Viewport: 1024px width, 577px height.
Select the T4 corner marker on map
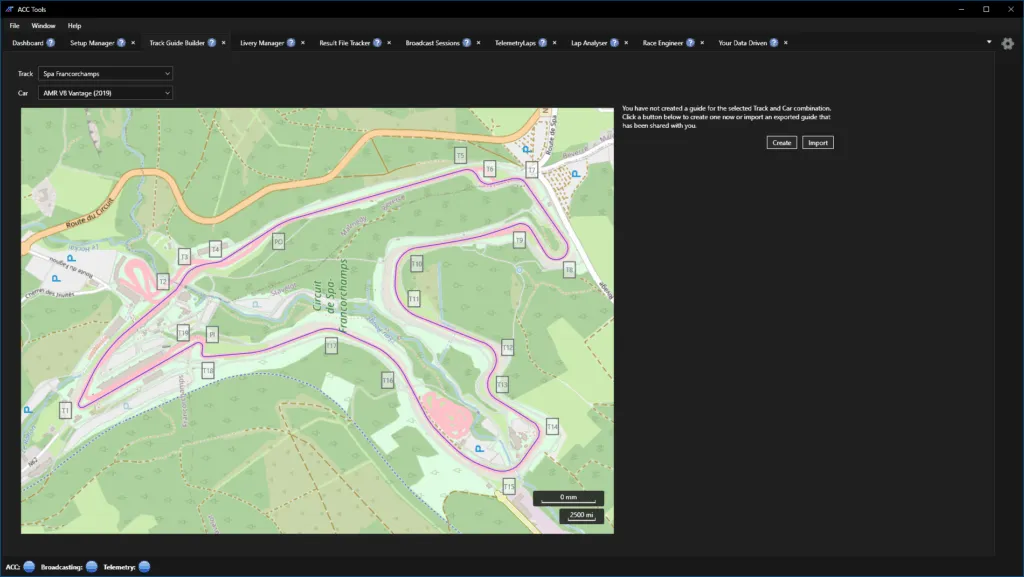point(216,249)
